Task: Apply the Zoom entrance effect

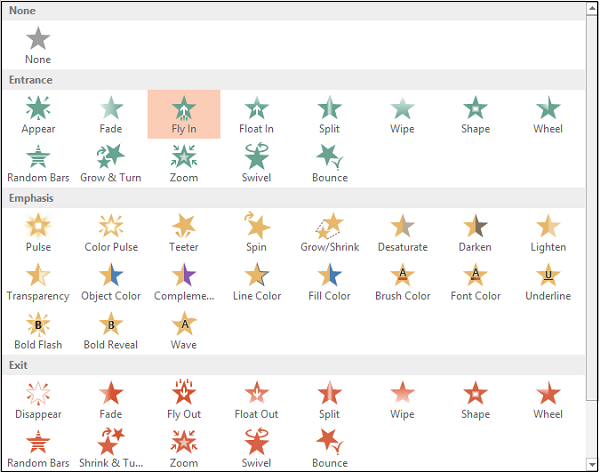Action: tap(184, 163)
